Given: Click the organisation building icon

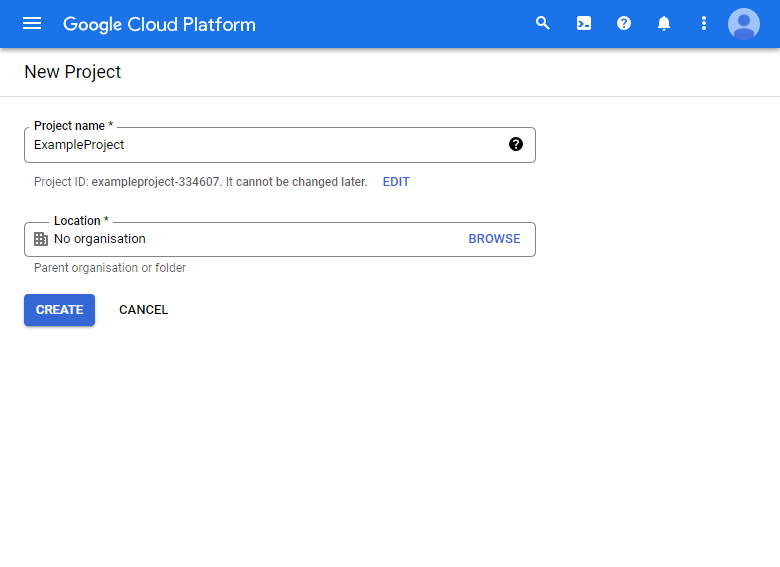Looking at the screenshot, I should 41,239.
